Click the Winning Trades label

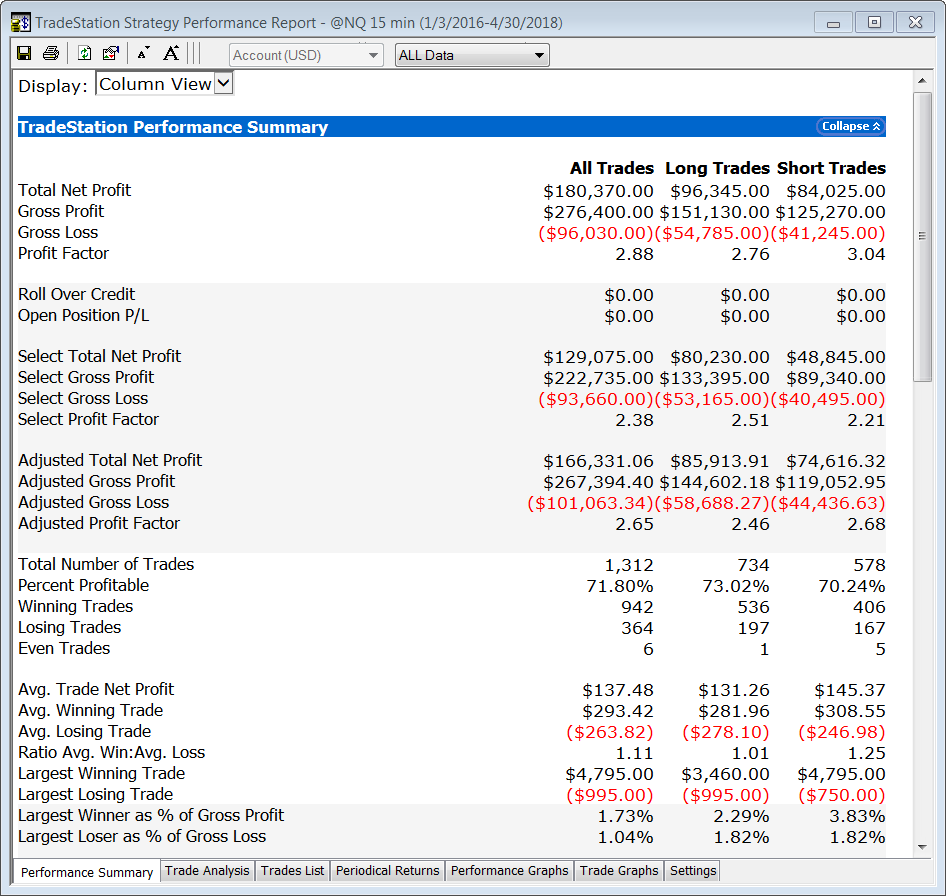tap(75, 606)
